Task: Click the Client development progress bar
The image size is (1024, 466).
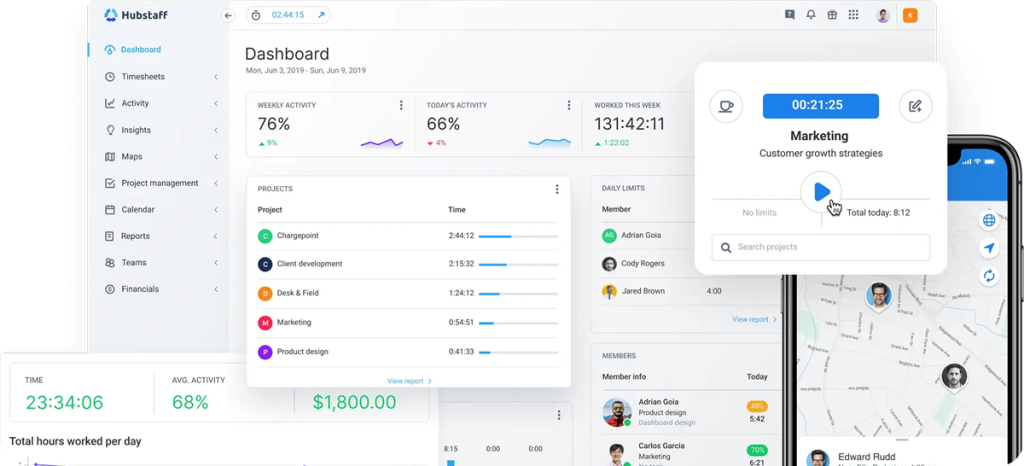Action: pyautogui.click(x=519, y=265)
